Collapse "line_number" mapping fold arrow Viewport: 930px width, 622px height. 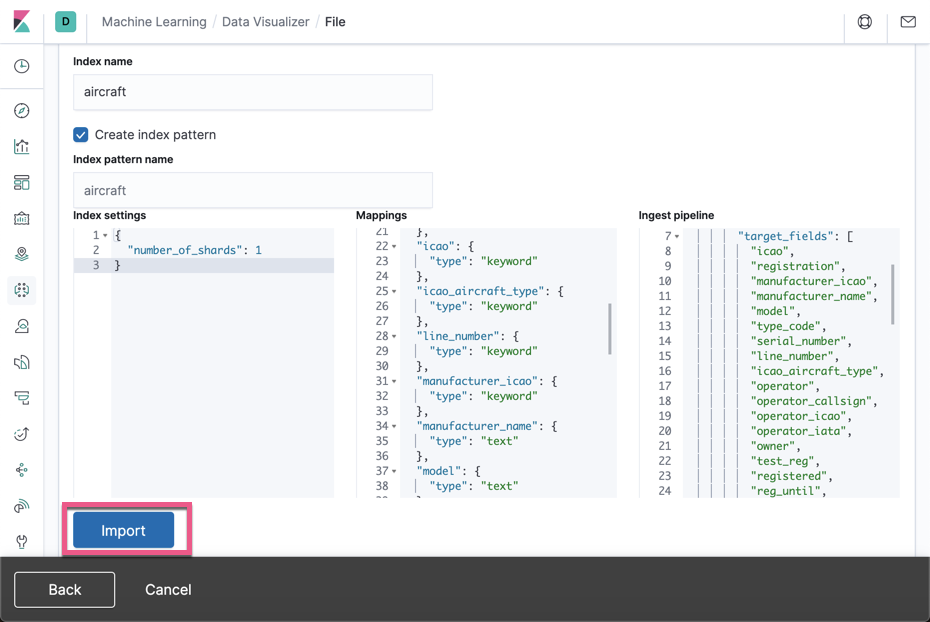(394, 336)
